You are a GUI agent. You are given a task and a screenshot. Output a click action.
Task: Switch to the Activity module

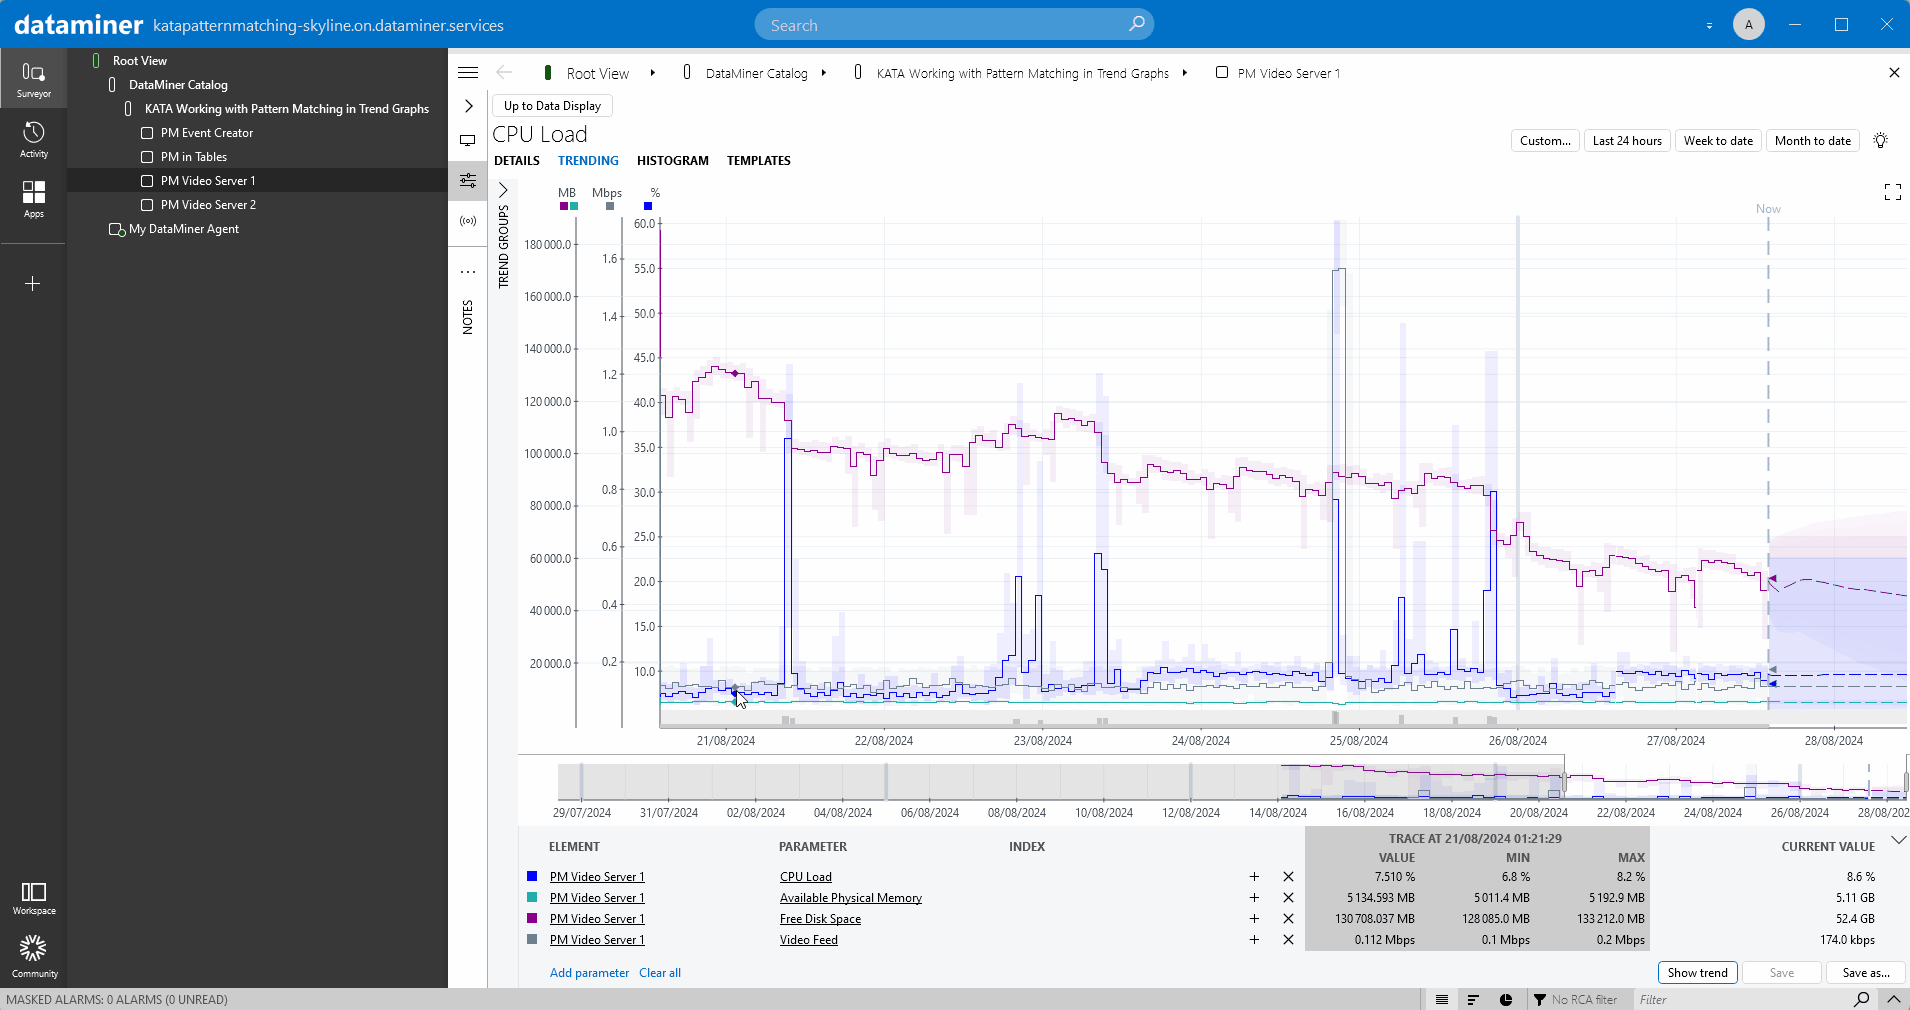[33, 139]
